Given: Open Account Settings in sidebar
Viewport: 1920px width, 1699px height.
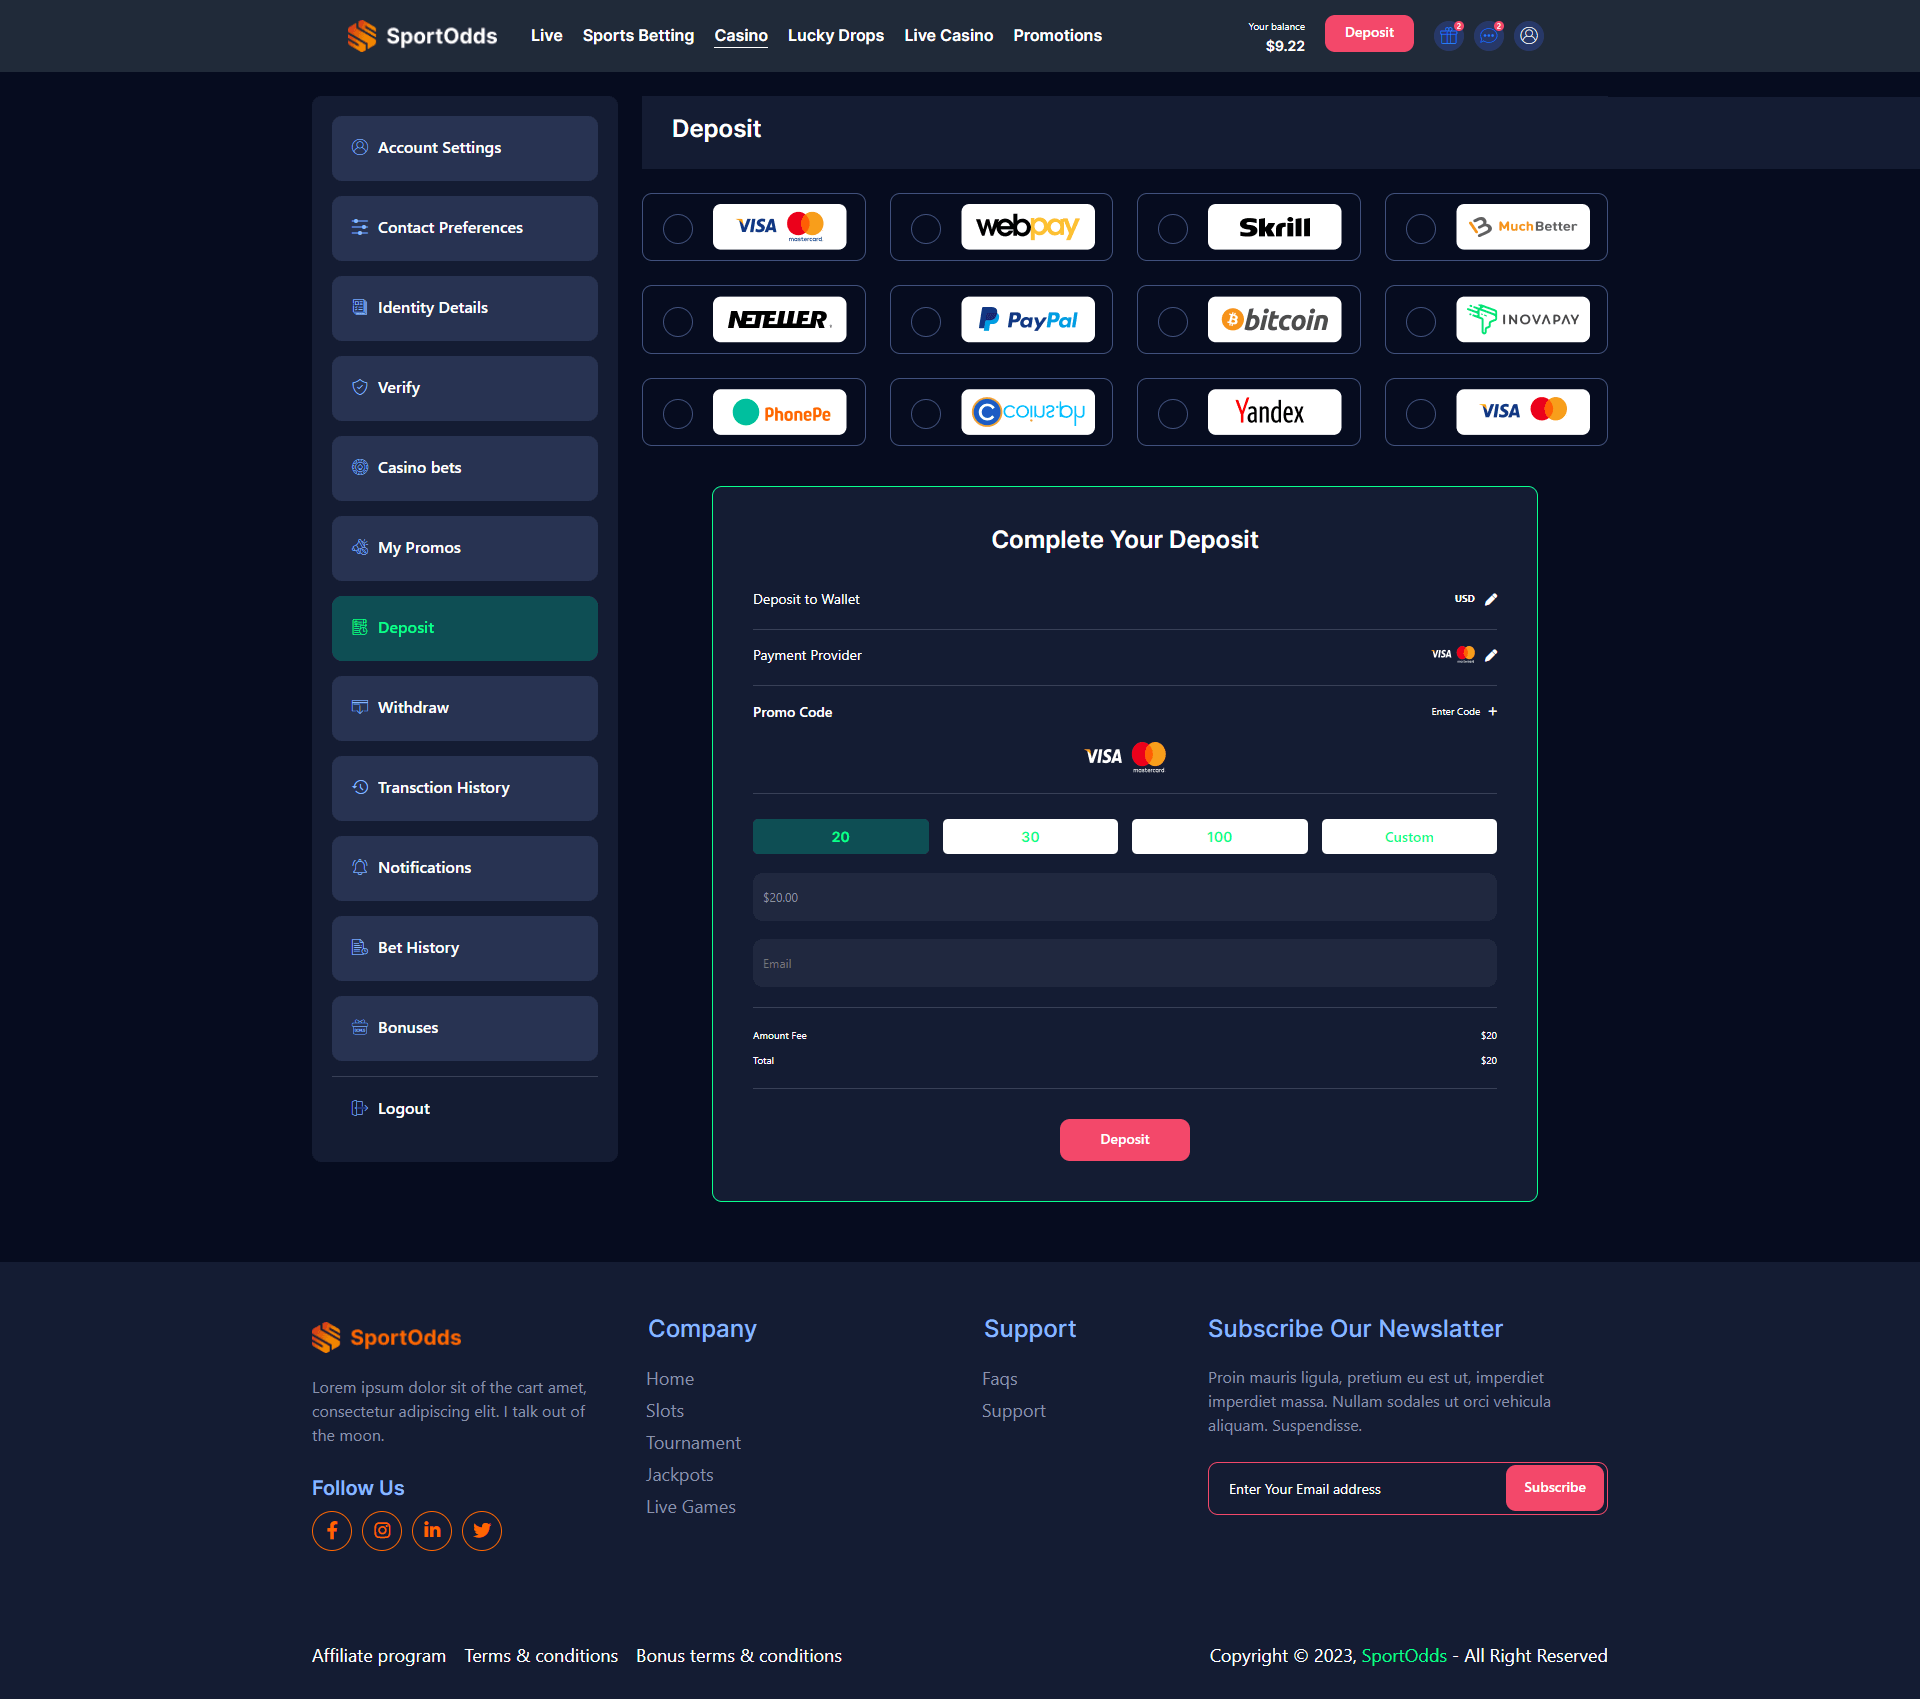Looking at the screenshot, I should pyautogui.click(x=465, y=148).
